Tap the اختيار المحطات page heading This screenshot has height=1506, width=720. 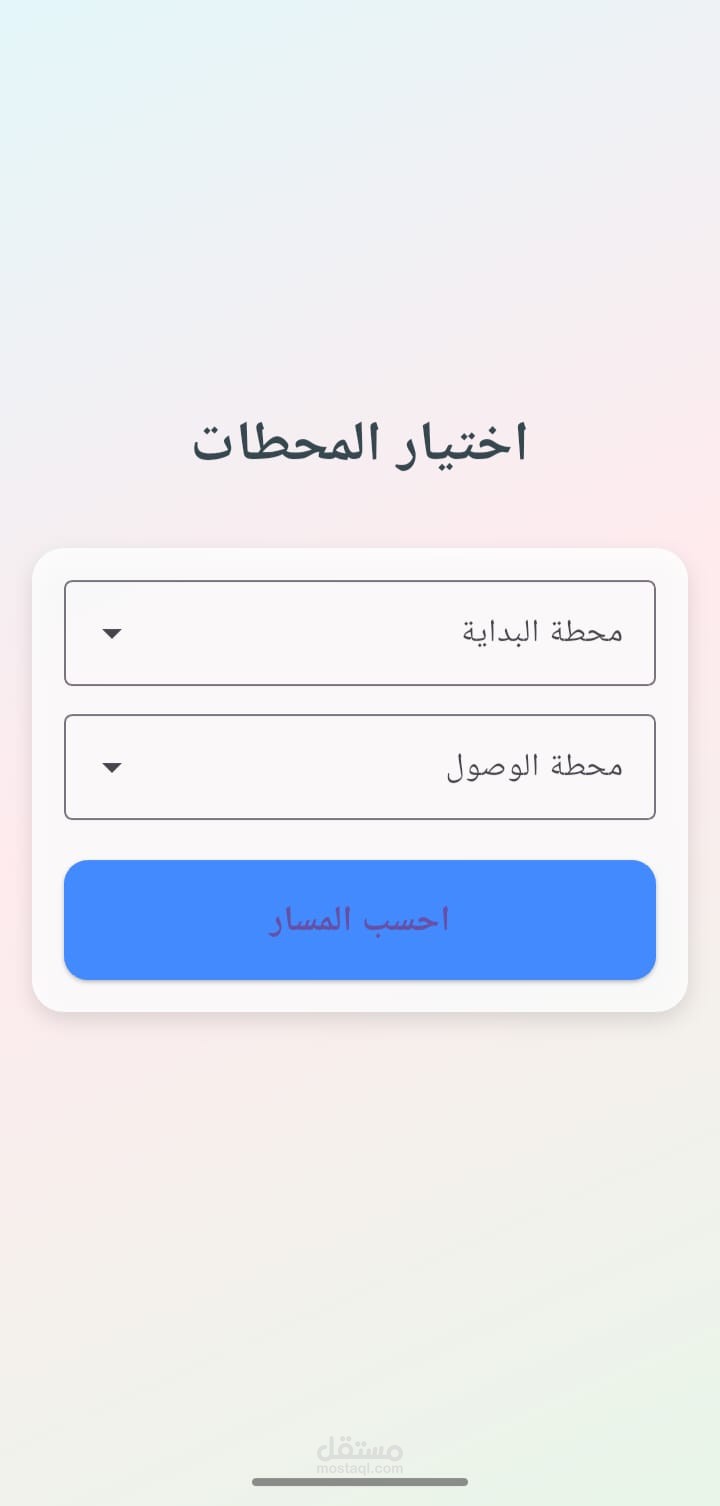pos(360,443)
